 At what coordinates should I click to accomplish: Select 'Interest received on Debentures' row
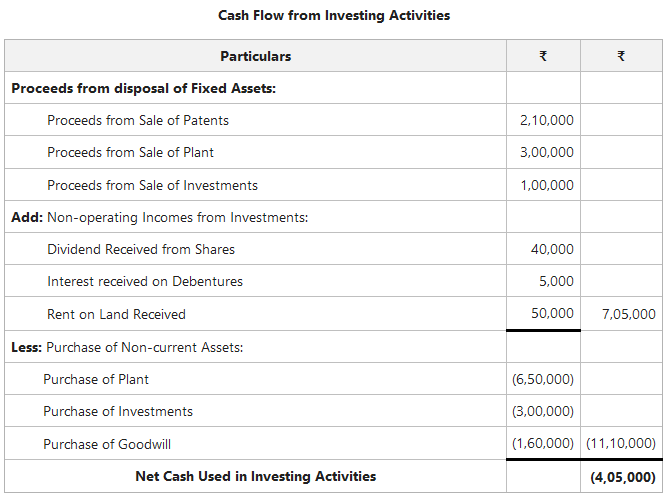(145, 281)
